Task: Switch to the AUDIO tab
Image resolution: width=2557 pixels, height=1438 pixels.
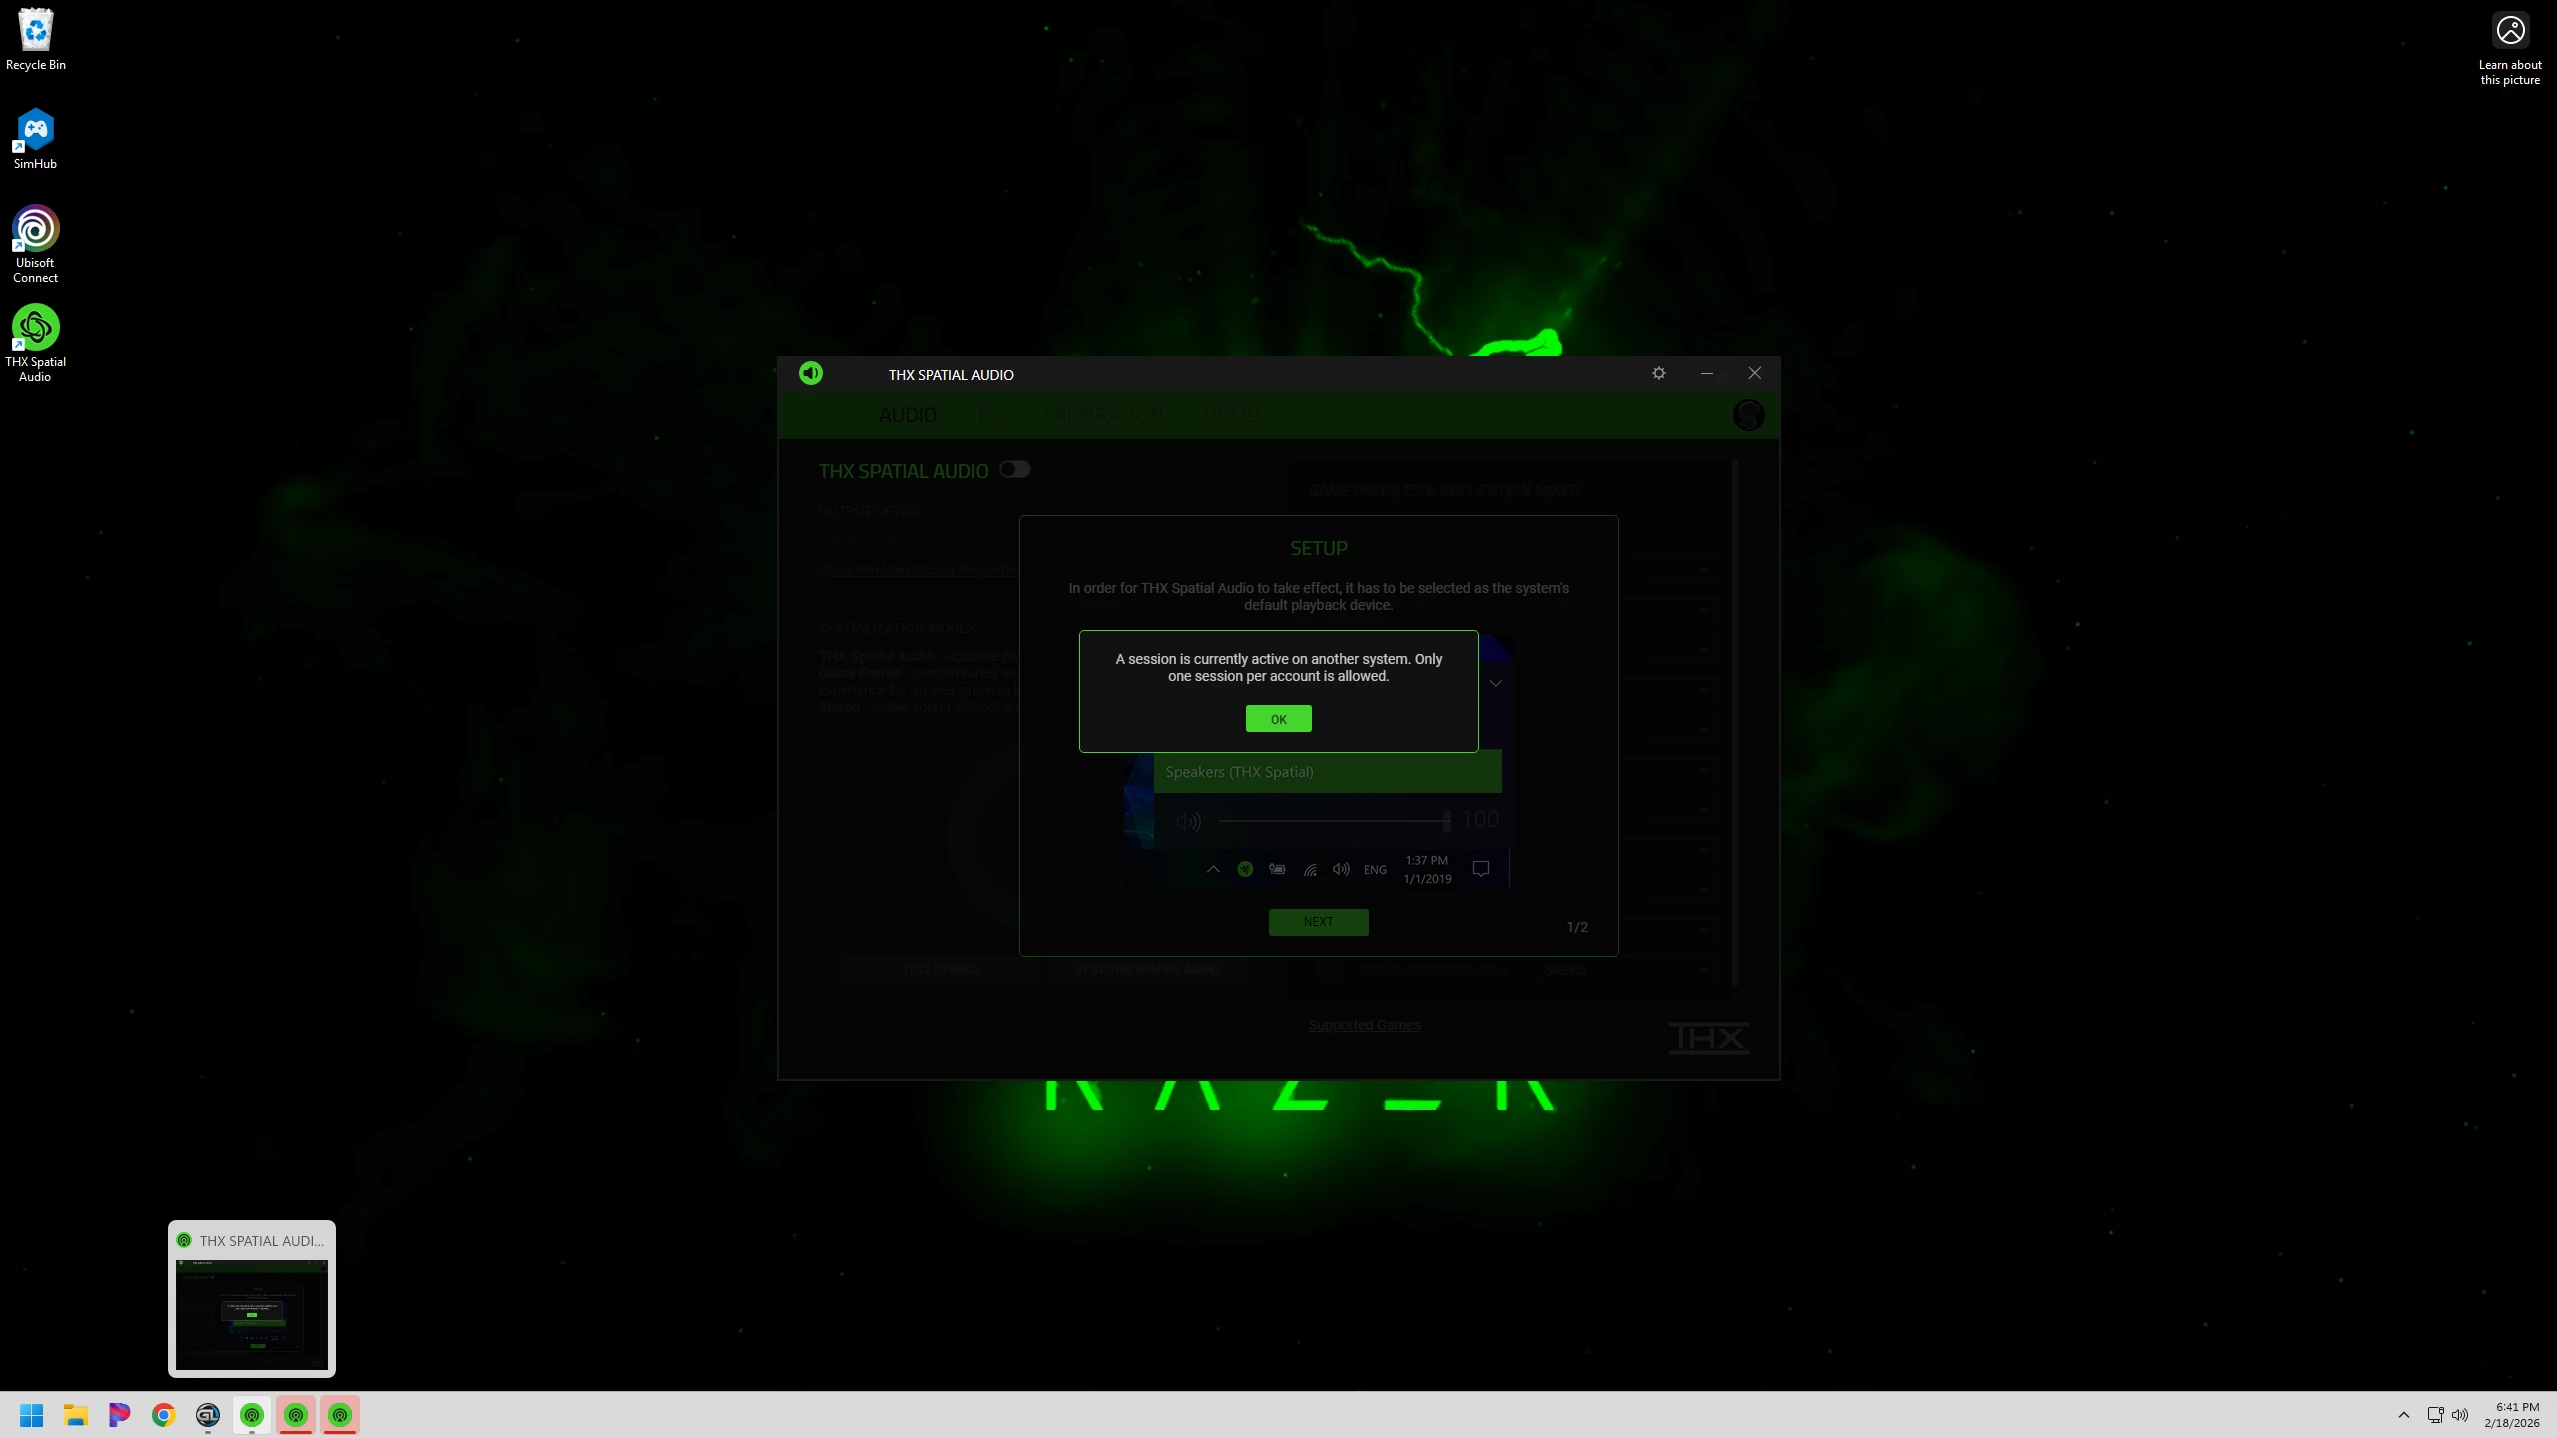Action: click(x=907, y=415)
